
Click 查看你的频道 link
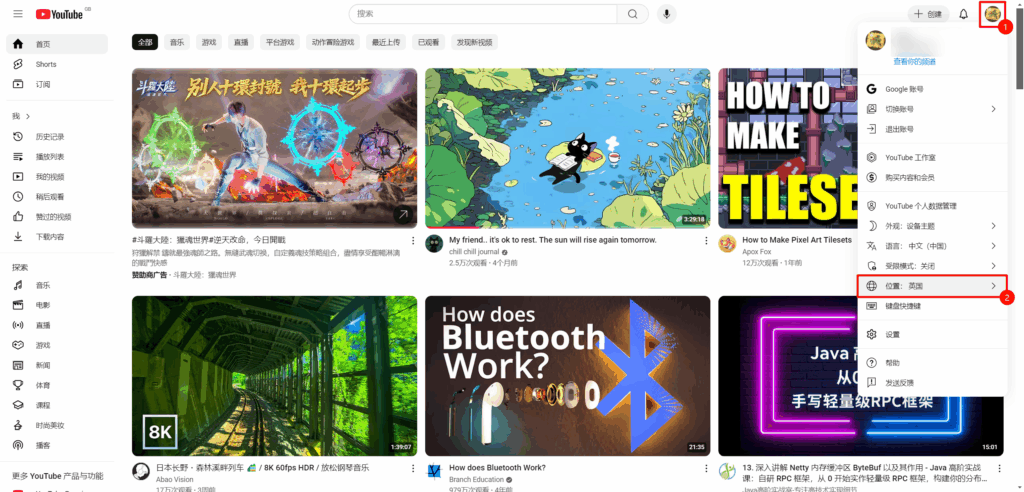coord(914,61)
